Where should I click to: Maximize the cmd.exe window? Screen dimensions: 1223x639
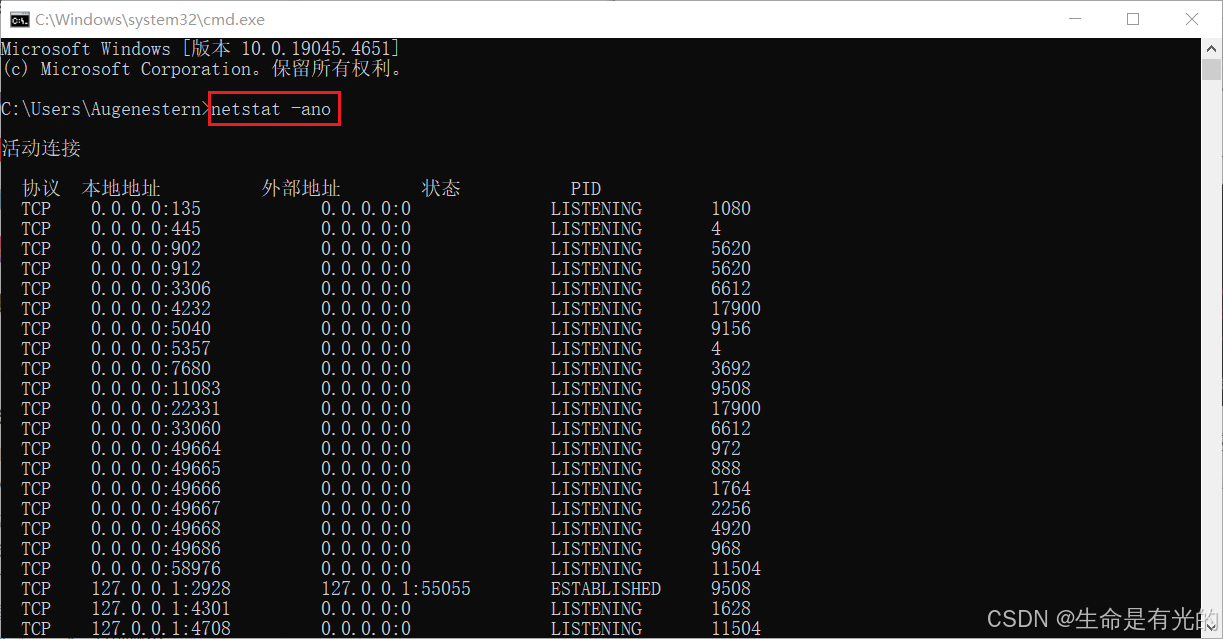coord(1133,19)
